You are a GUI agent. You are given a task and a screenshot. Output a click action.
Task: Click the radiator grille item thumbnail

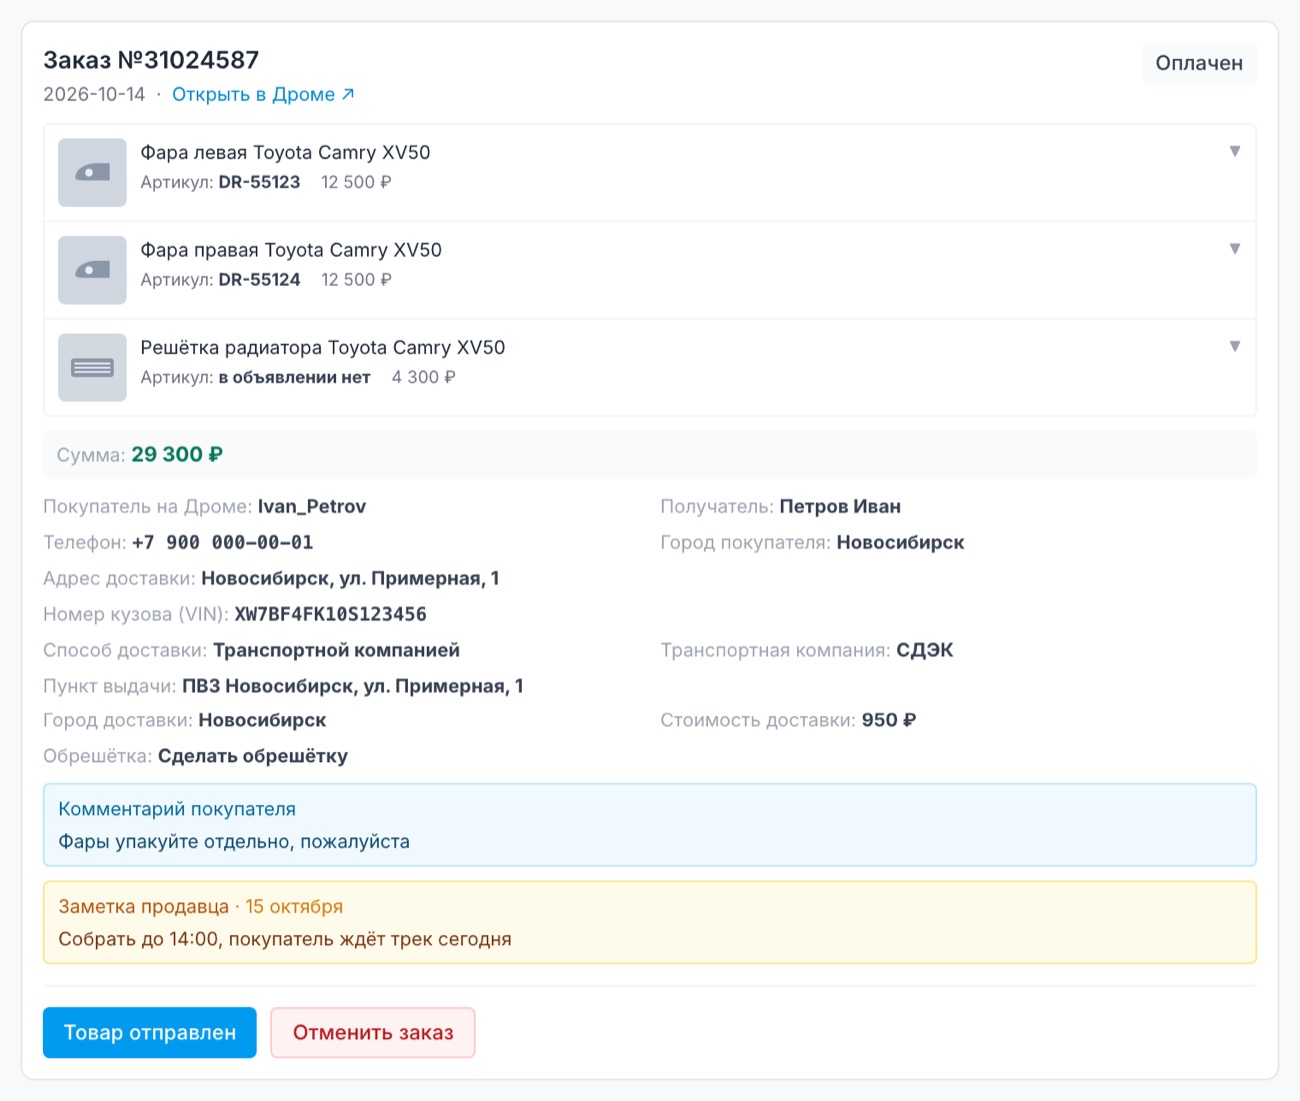92,368
